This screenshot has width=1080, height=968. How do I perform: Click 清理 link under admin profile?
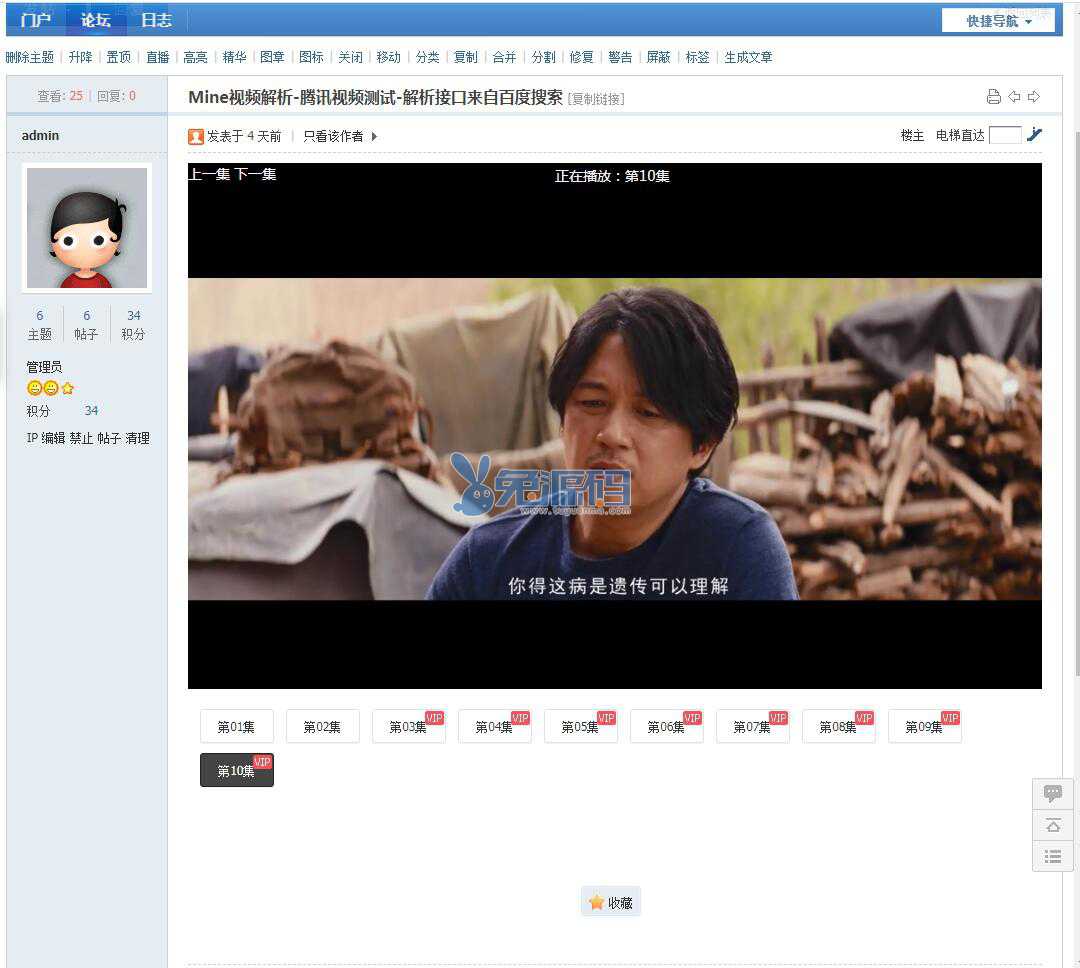(137, 438)
